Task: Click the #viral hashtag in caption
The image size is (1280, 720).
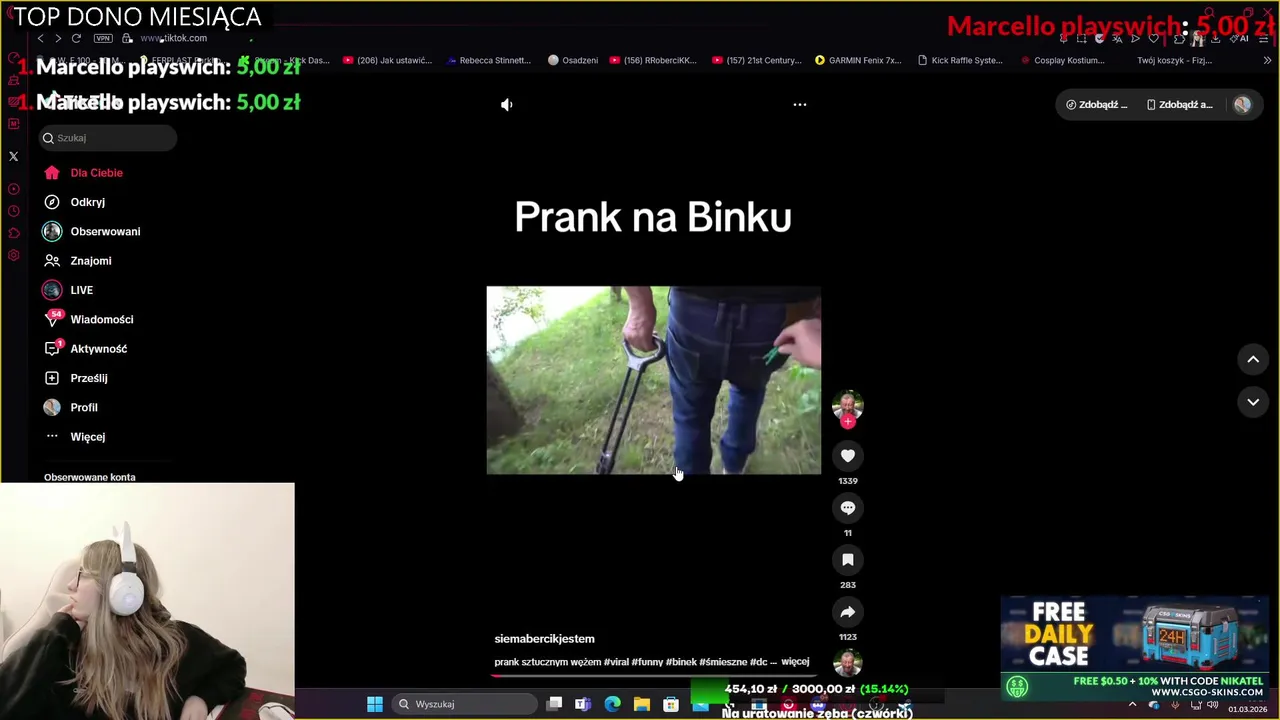Action: [616, 662]
